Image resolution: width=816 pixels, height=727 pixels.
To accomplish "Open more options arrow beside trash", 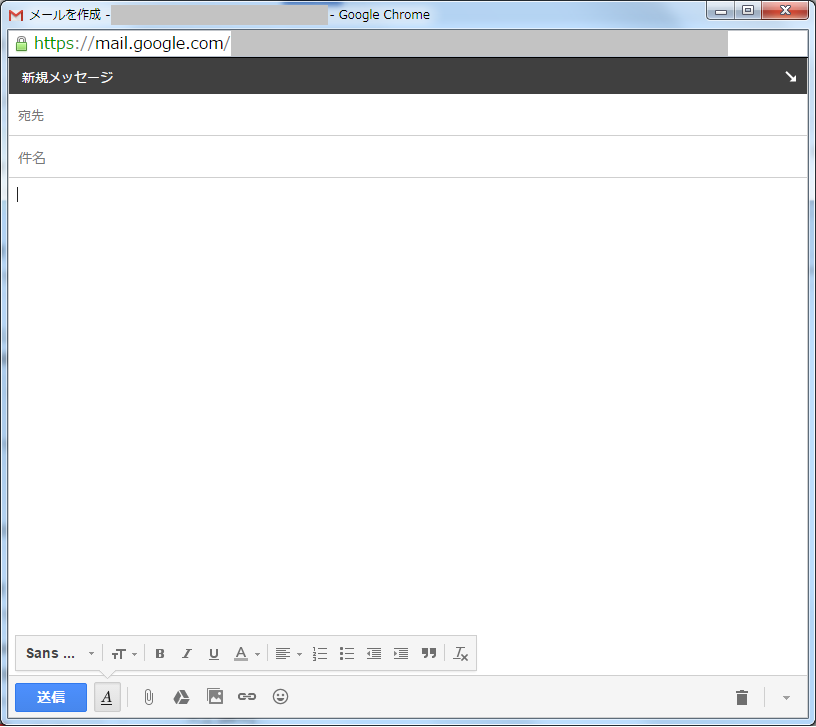I will pyautogui.click(x=786, y=697).
